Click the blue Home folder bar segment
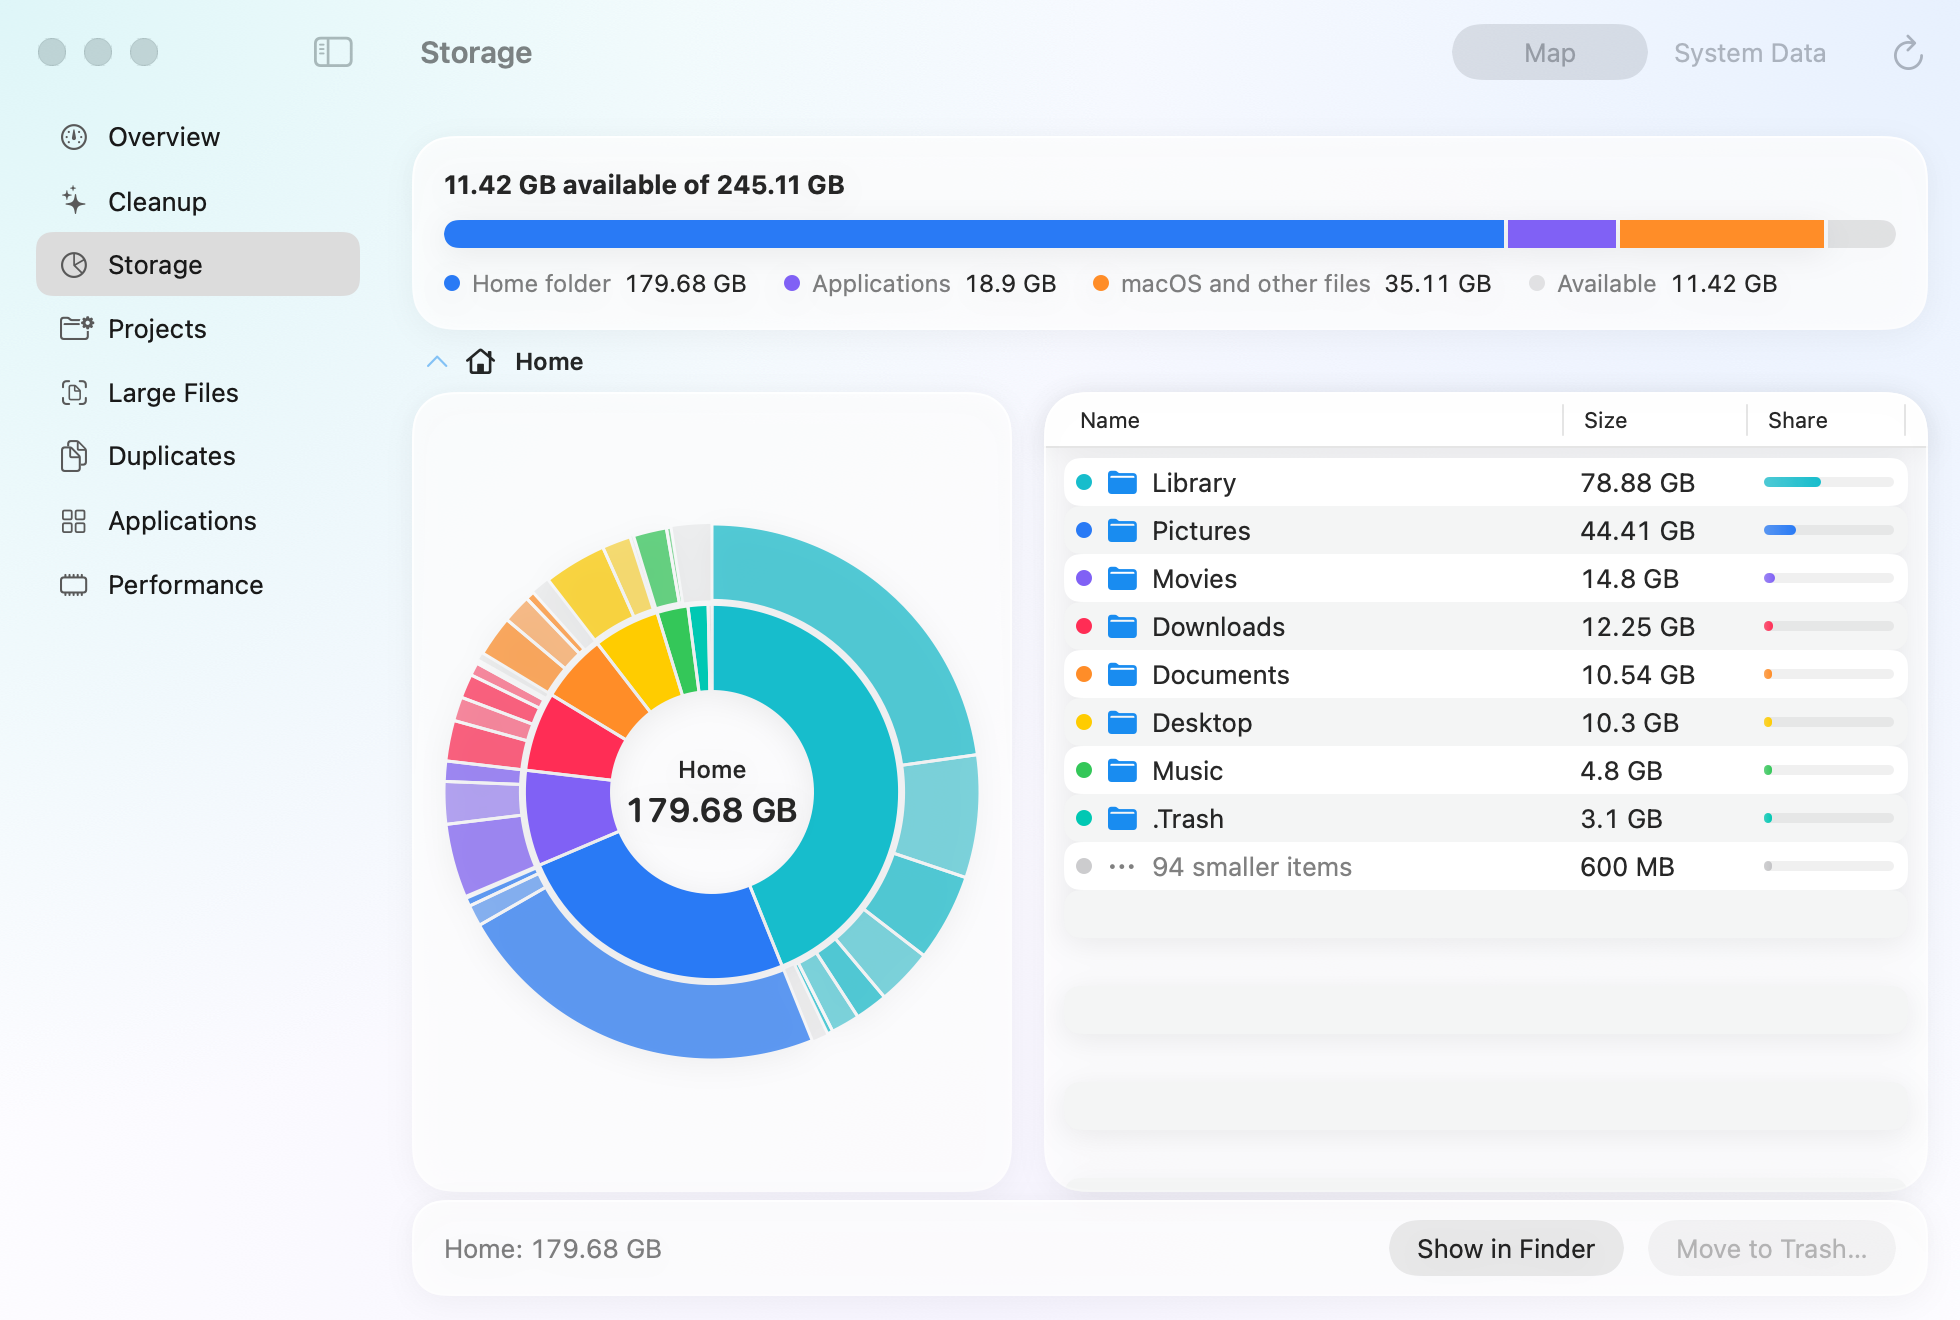The image size is (1960, 1320). (974, 234)
